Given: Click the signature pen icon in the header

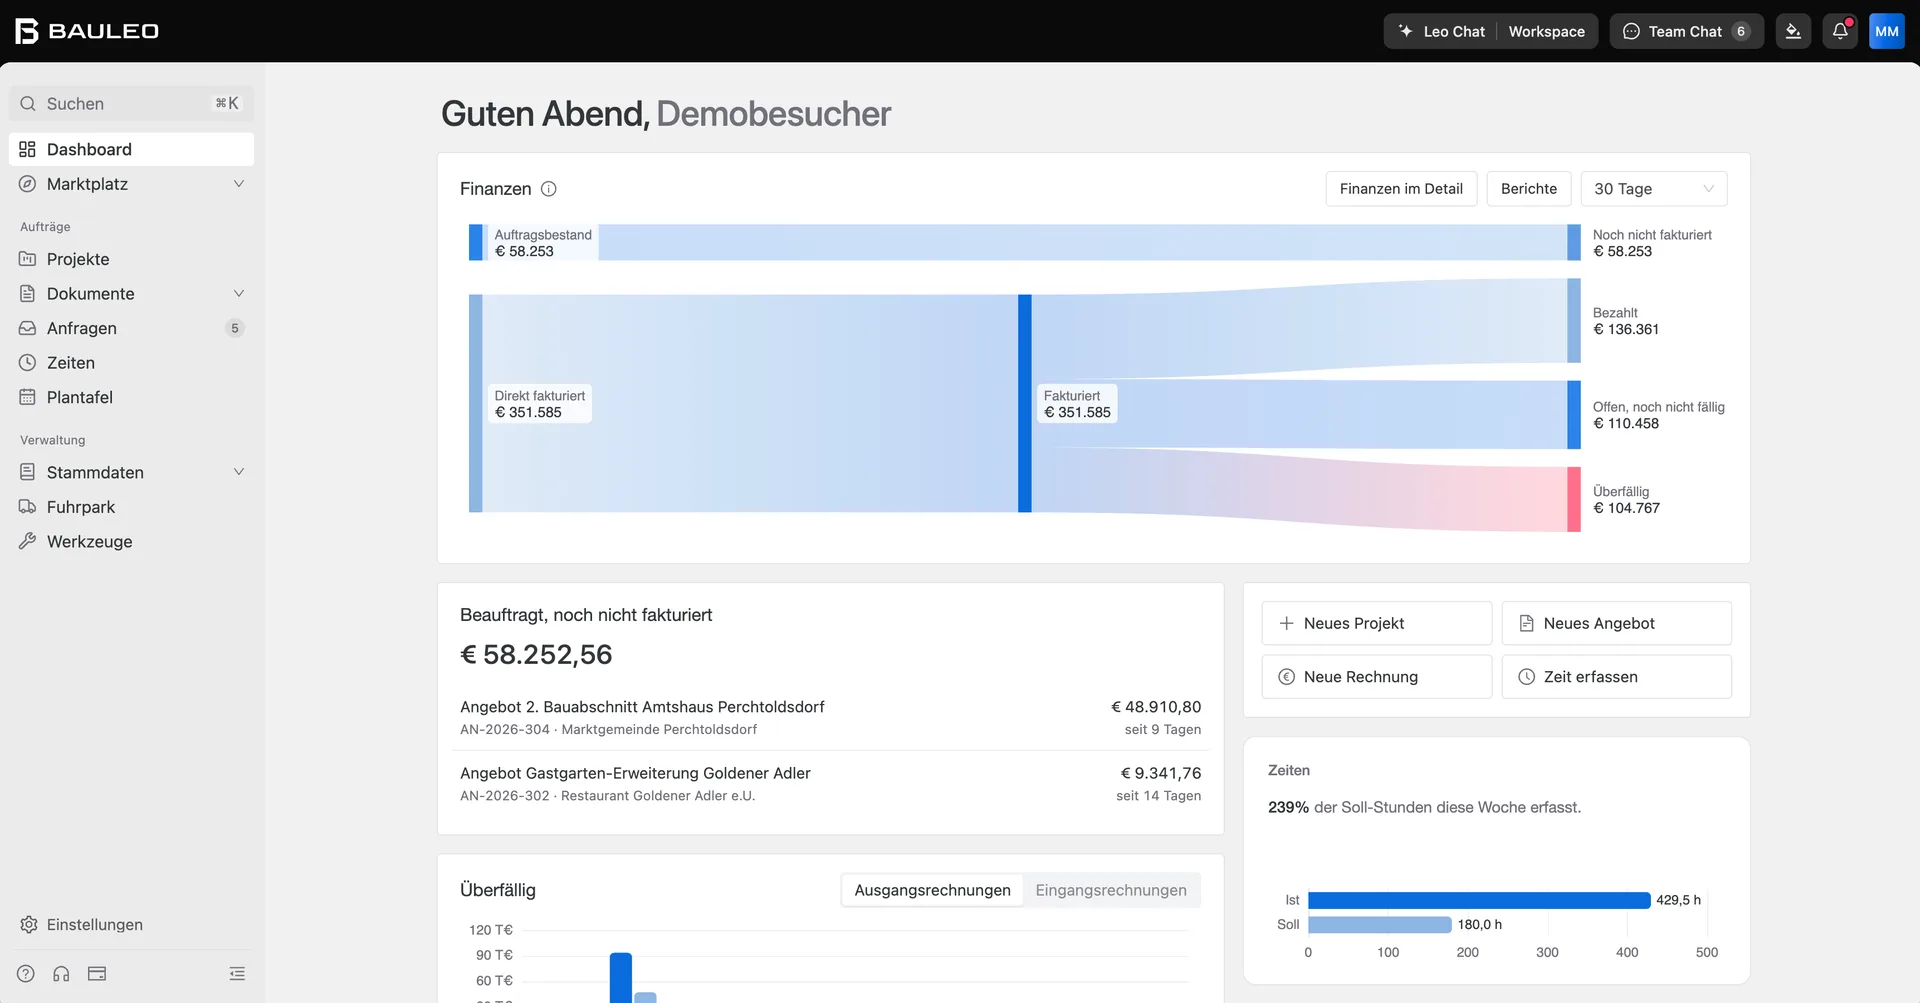Looking at the screenshot, I should click(1793, 31).
